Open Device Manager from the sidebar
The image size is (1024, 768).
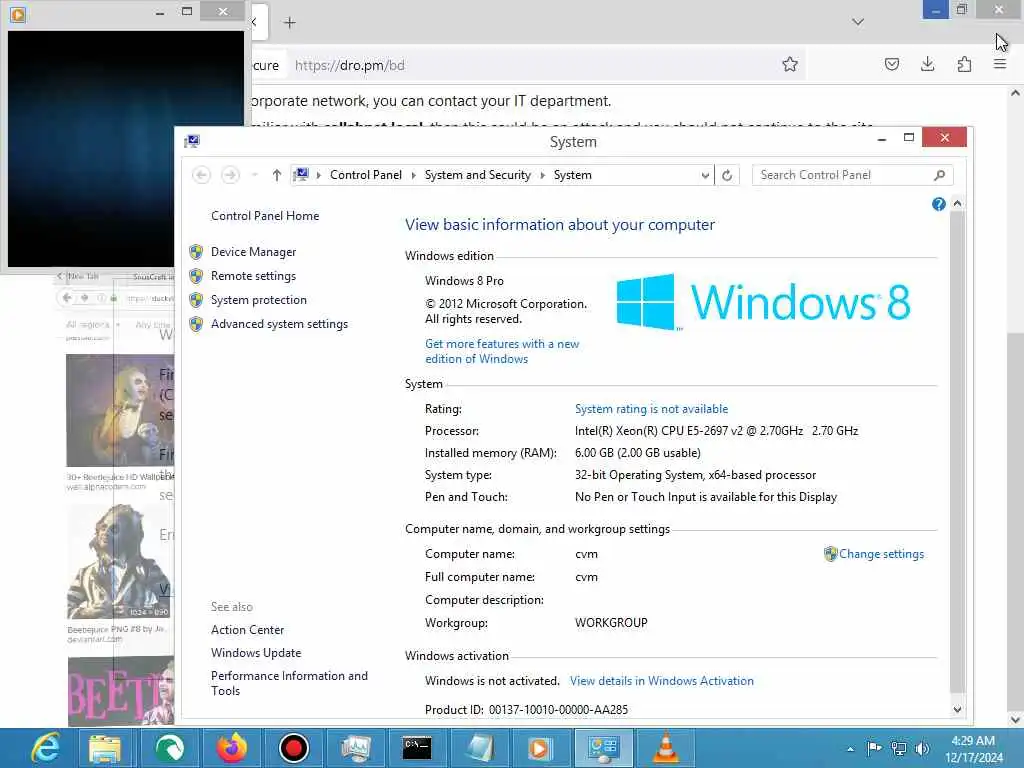[x=253, y=252]
